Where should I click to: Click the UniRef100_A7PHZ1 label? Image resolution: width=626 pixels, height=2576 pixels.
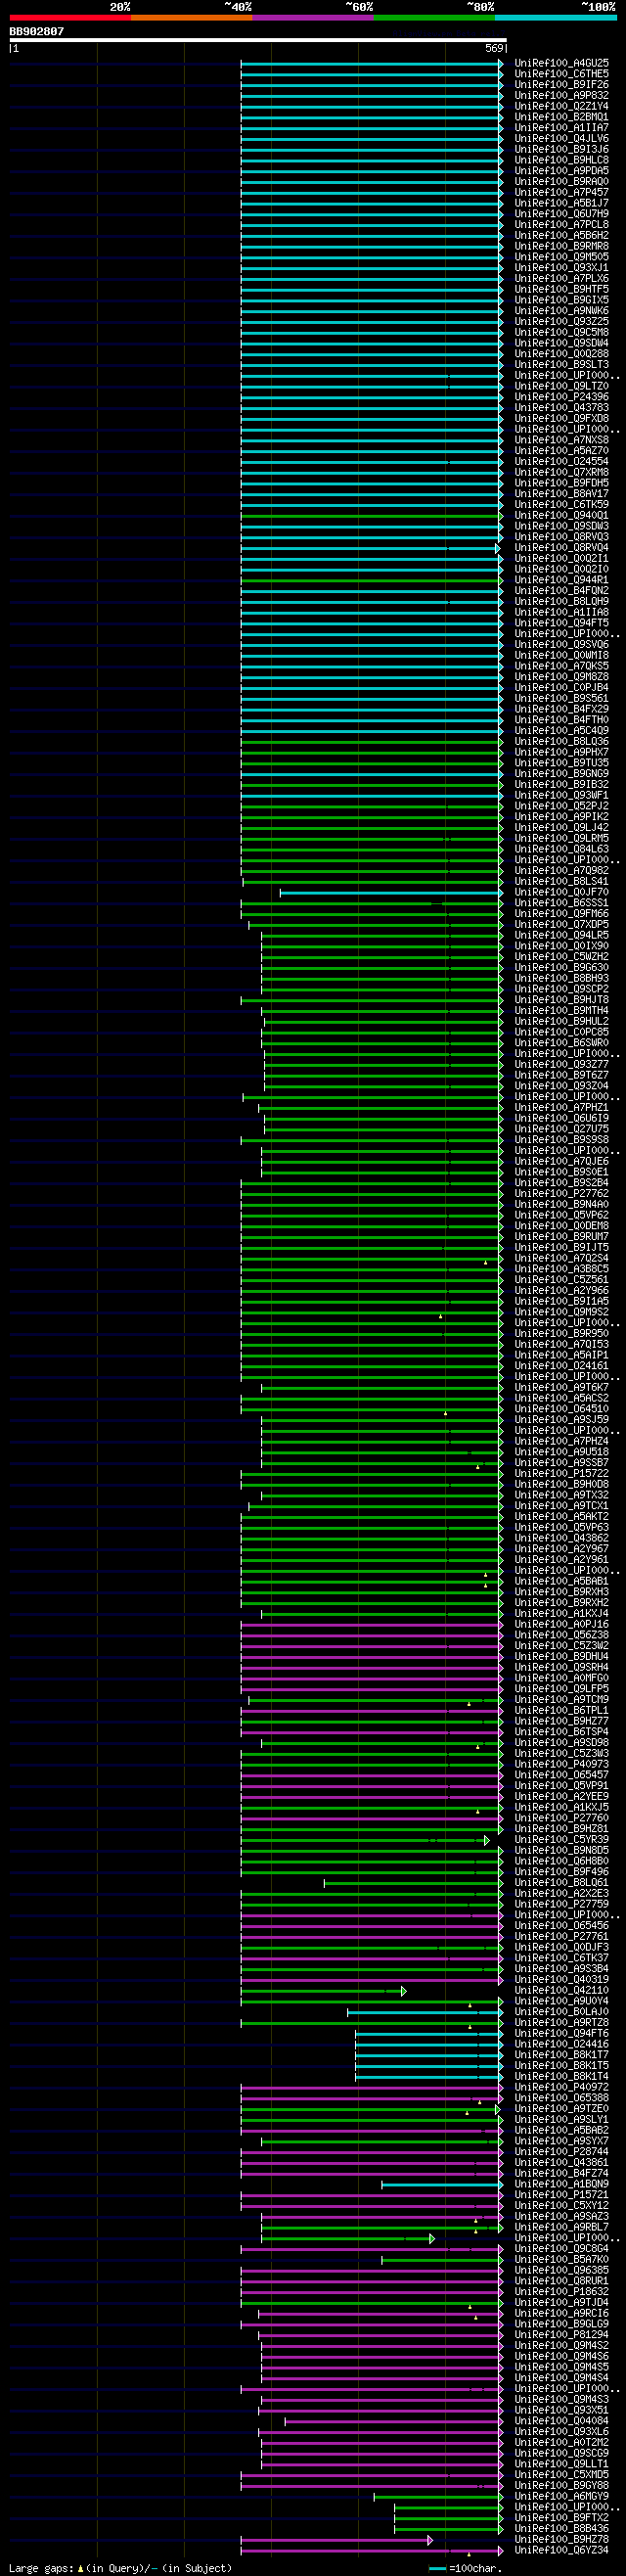(x=561, y=1107)
